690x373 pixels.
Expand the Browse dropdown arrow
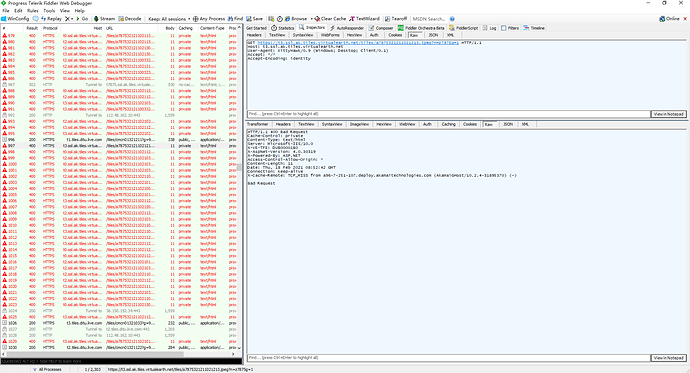(312, 19)
